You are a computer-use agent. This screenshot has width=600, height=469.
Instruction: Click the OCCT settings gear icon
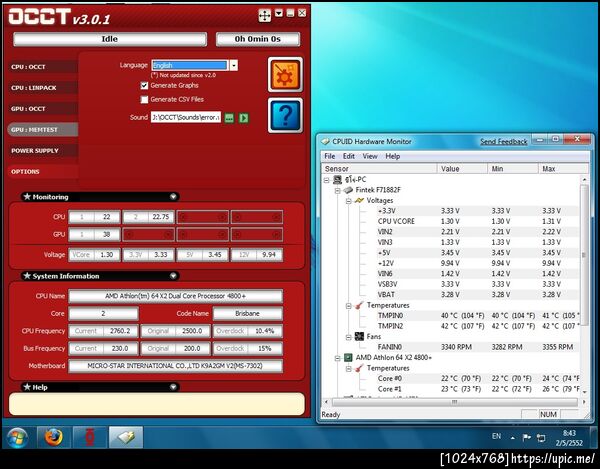coord(285,75)
